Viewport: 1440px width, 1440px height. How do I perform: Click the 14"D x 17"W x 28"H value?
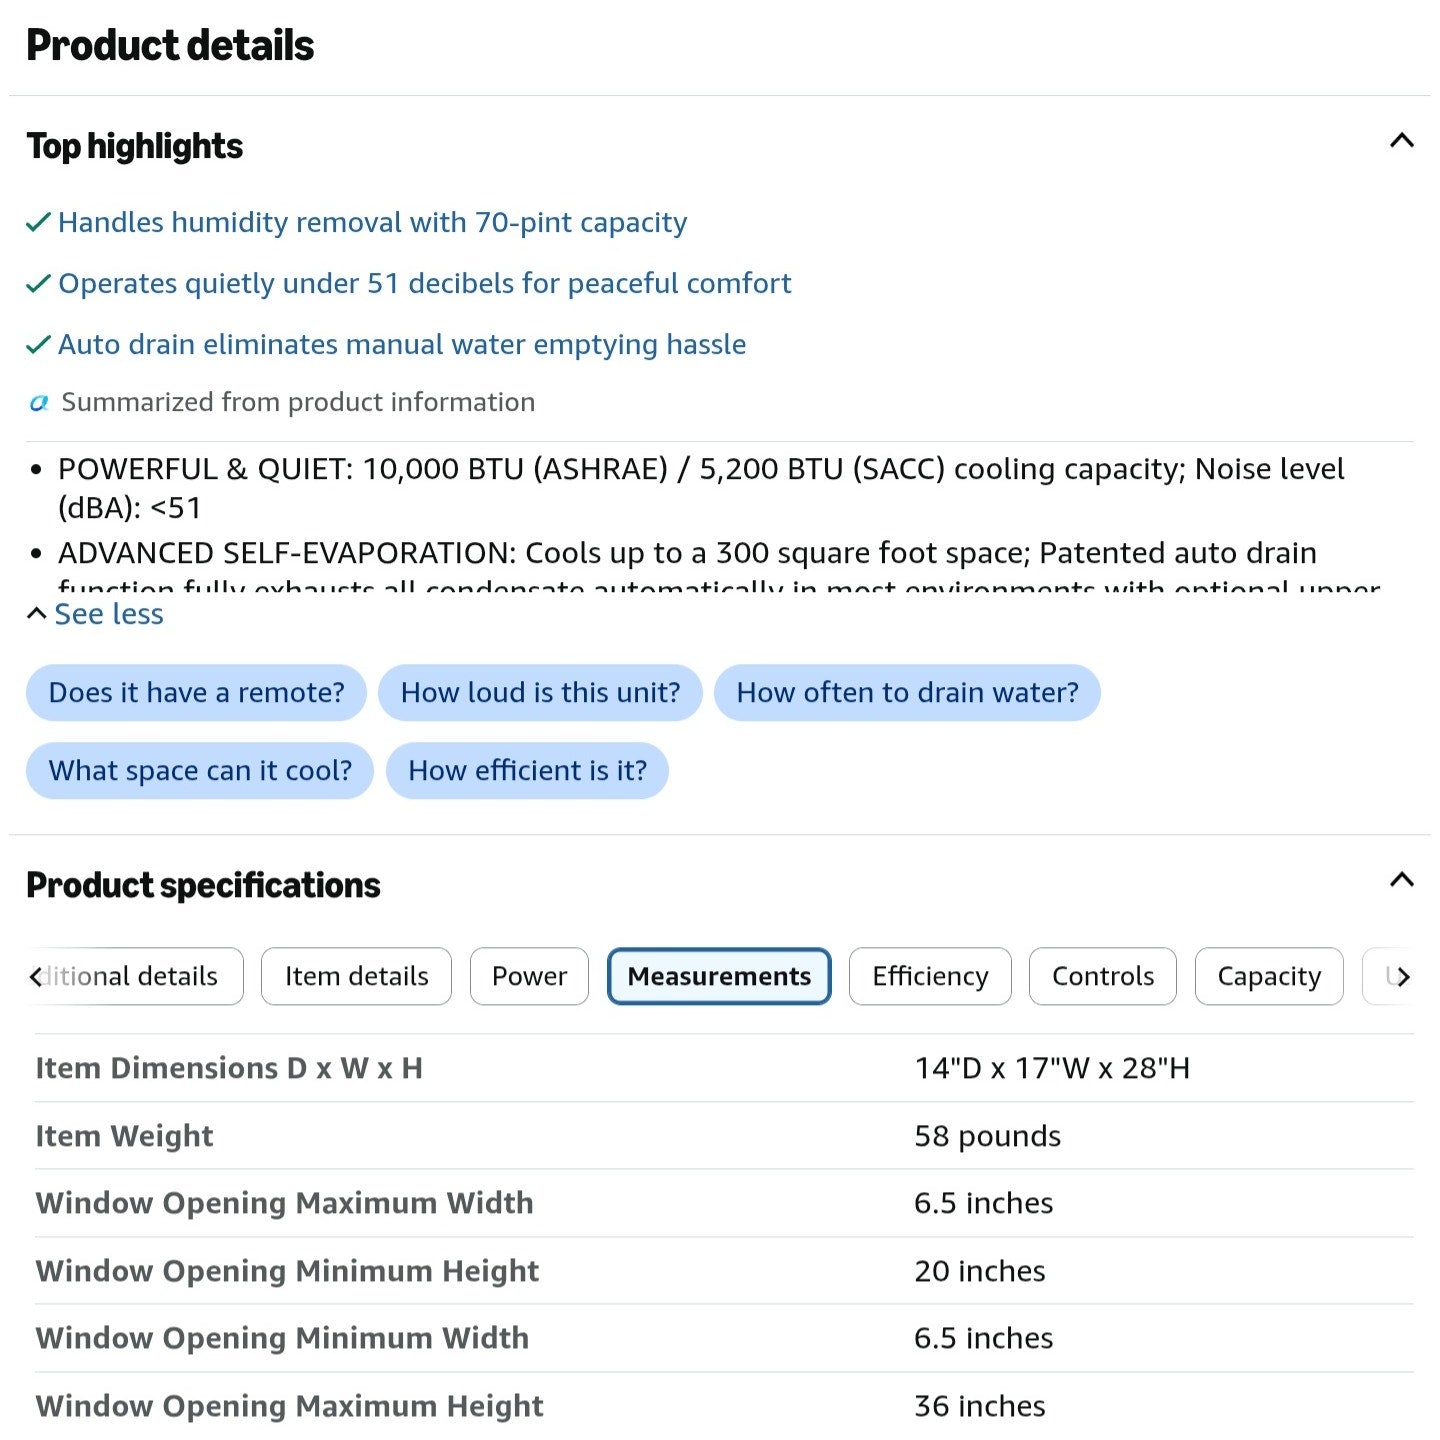coord(1052,1068)
